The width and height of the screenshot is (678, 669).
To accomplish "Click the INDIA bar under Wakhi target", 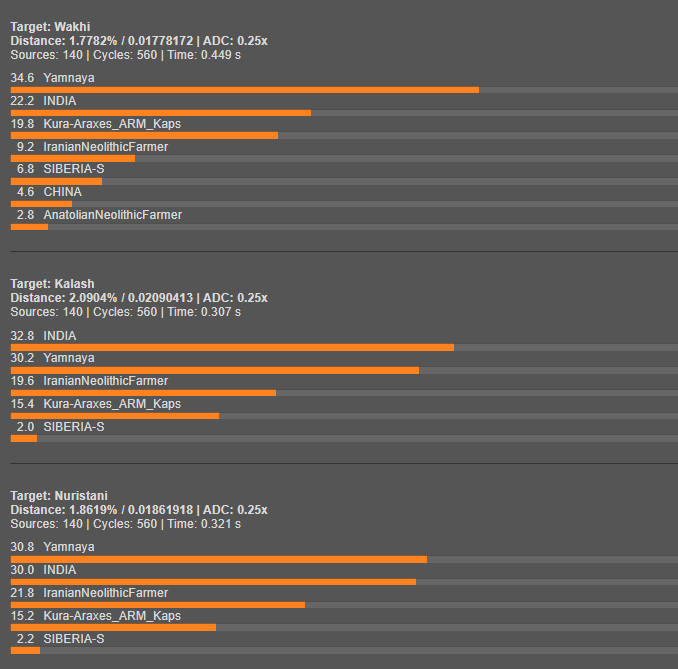I will coord(160,113).
